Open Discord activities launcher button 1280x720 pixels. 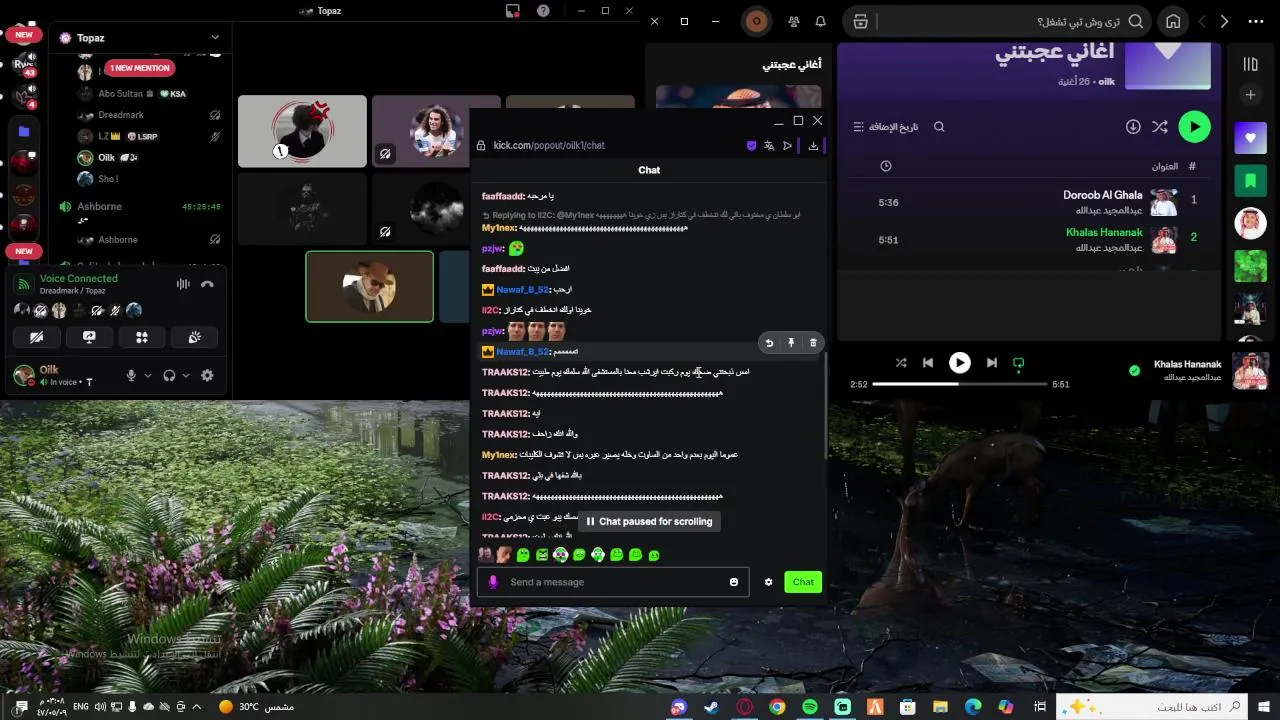(142, 337)
